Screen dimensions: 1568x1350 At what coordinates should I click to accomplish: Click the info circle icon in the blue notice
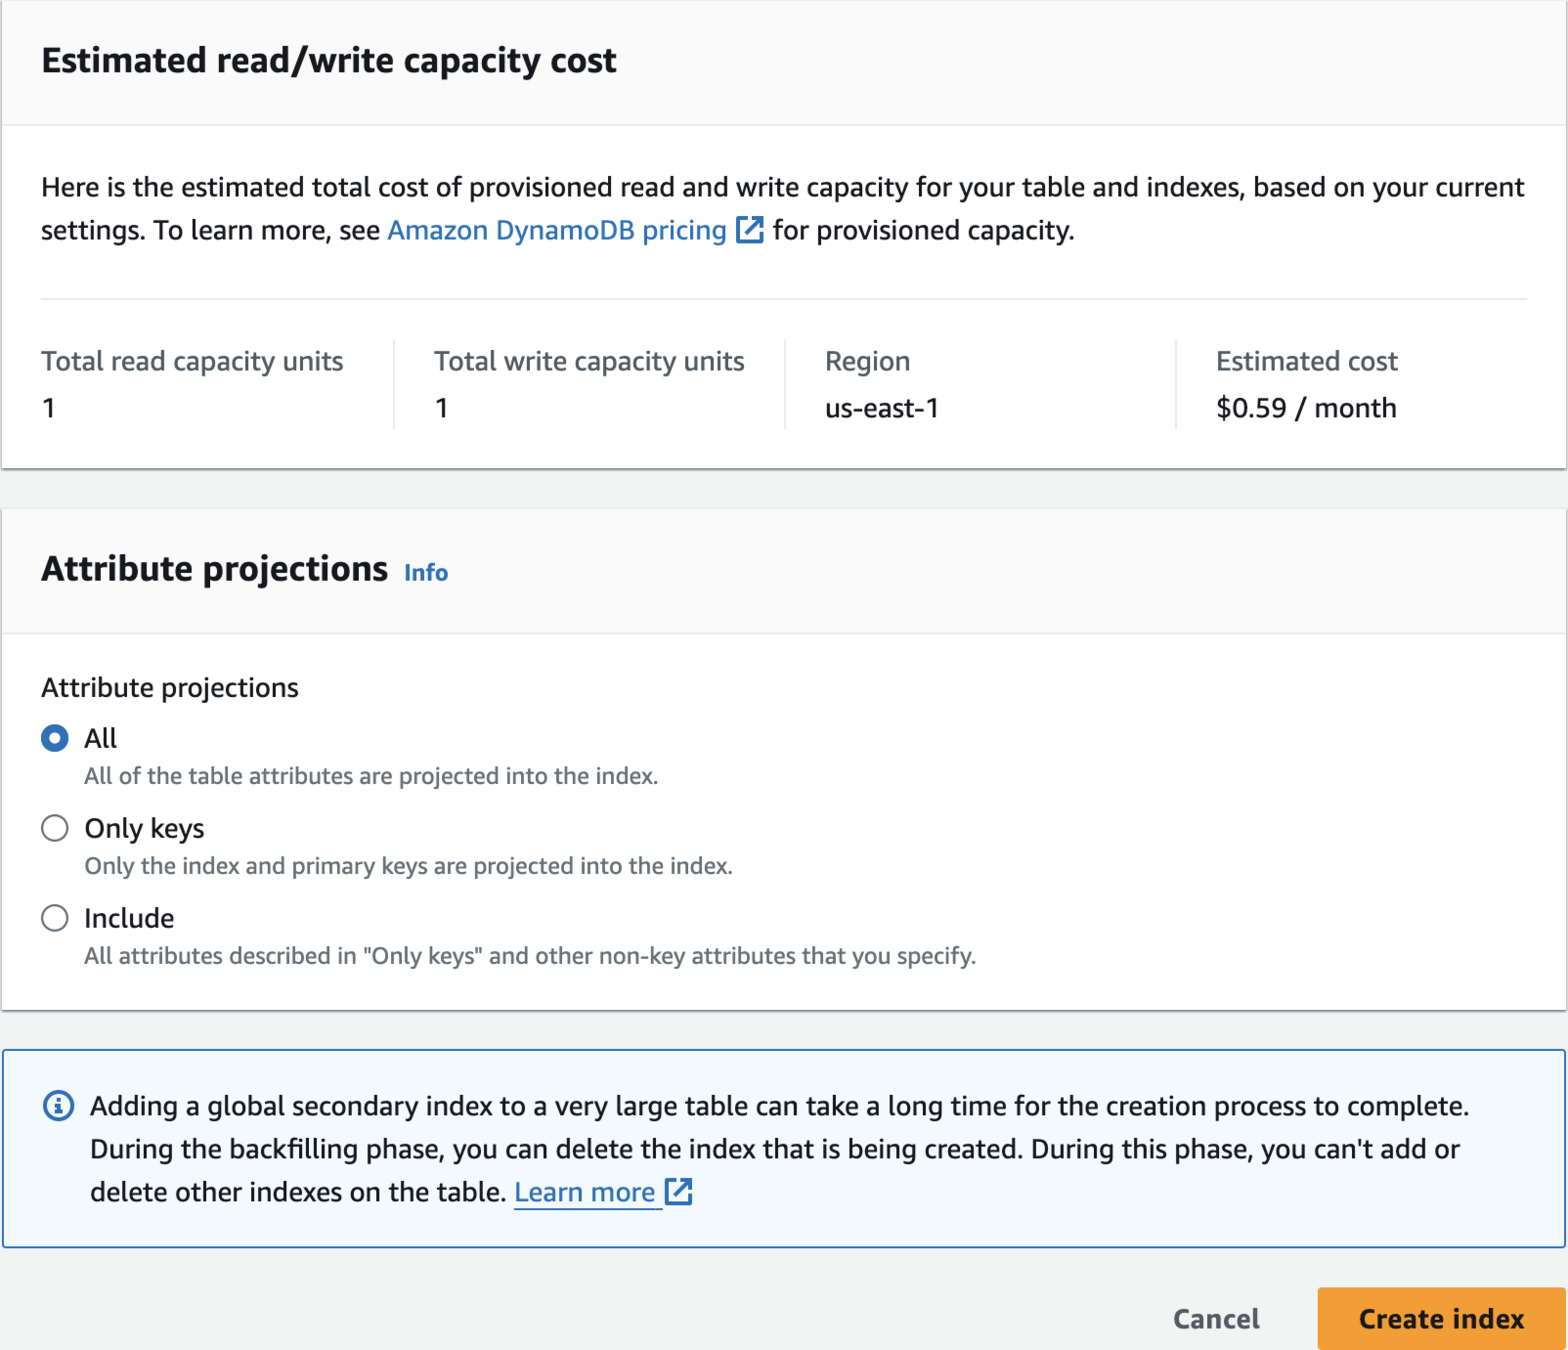click(58, 1106)
